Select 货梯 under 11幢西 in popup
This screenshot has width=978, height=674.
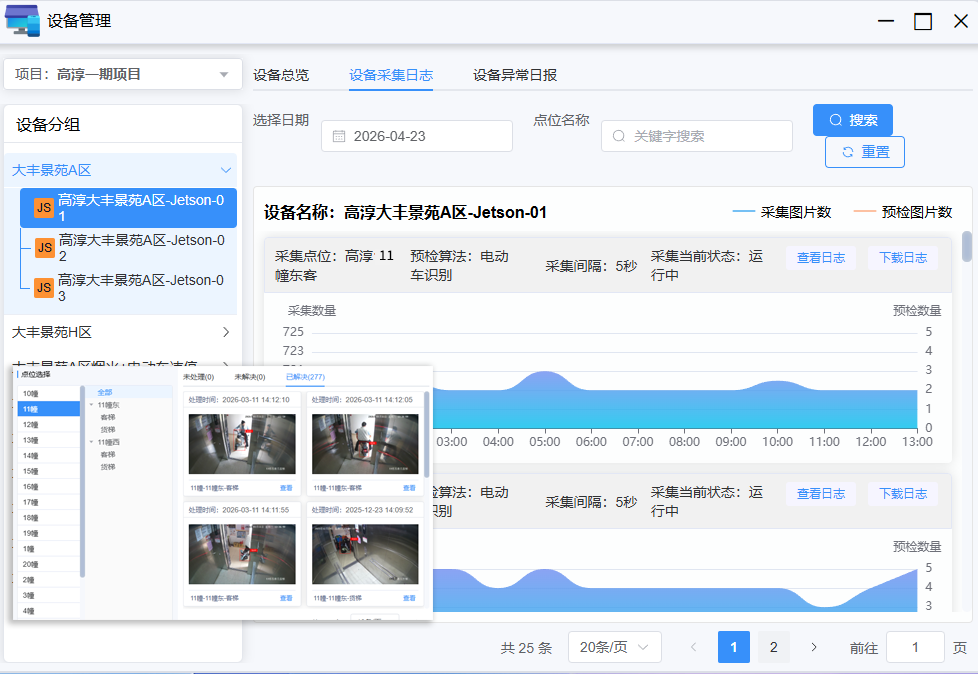click(x=108, y=467)
